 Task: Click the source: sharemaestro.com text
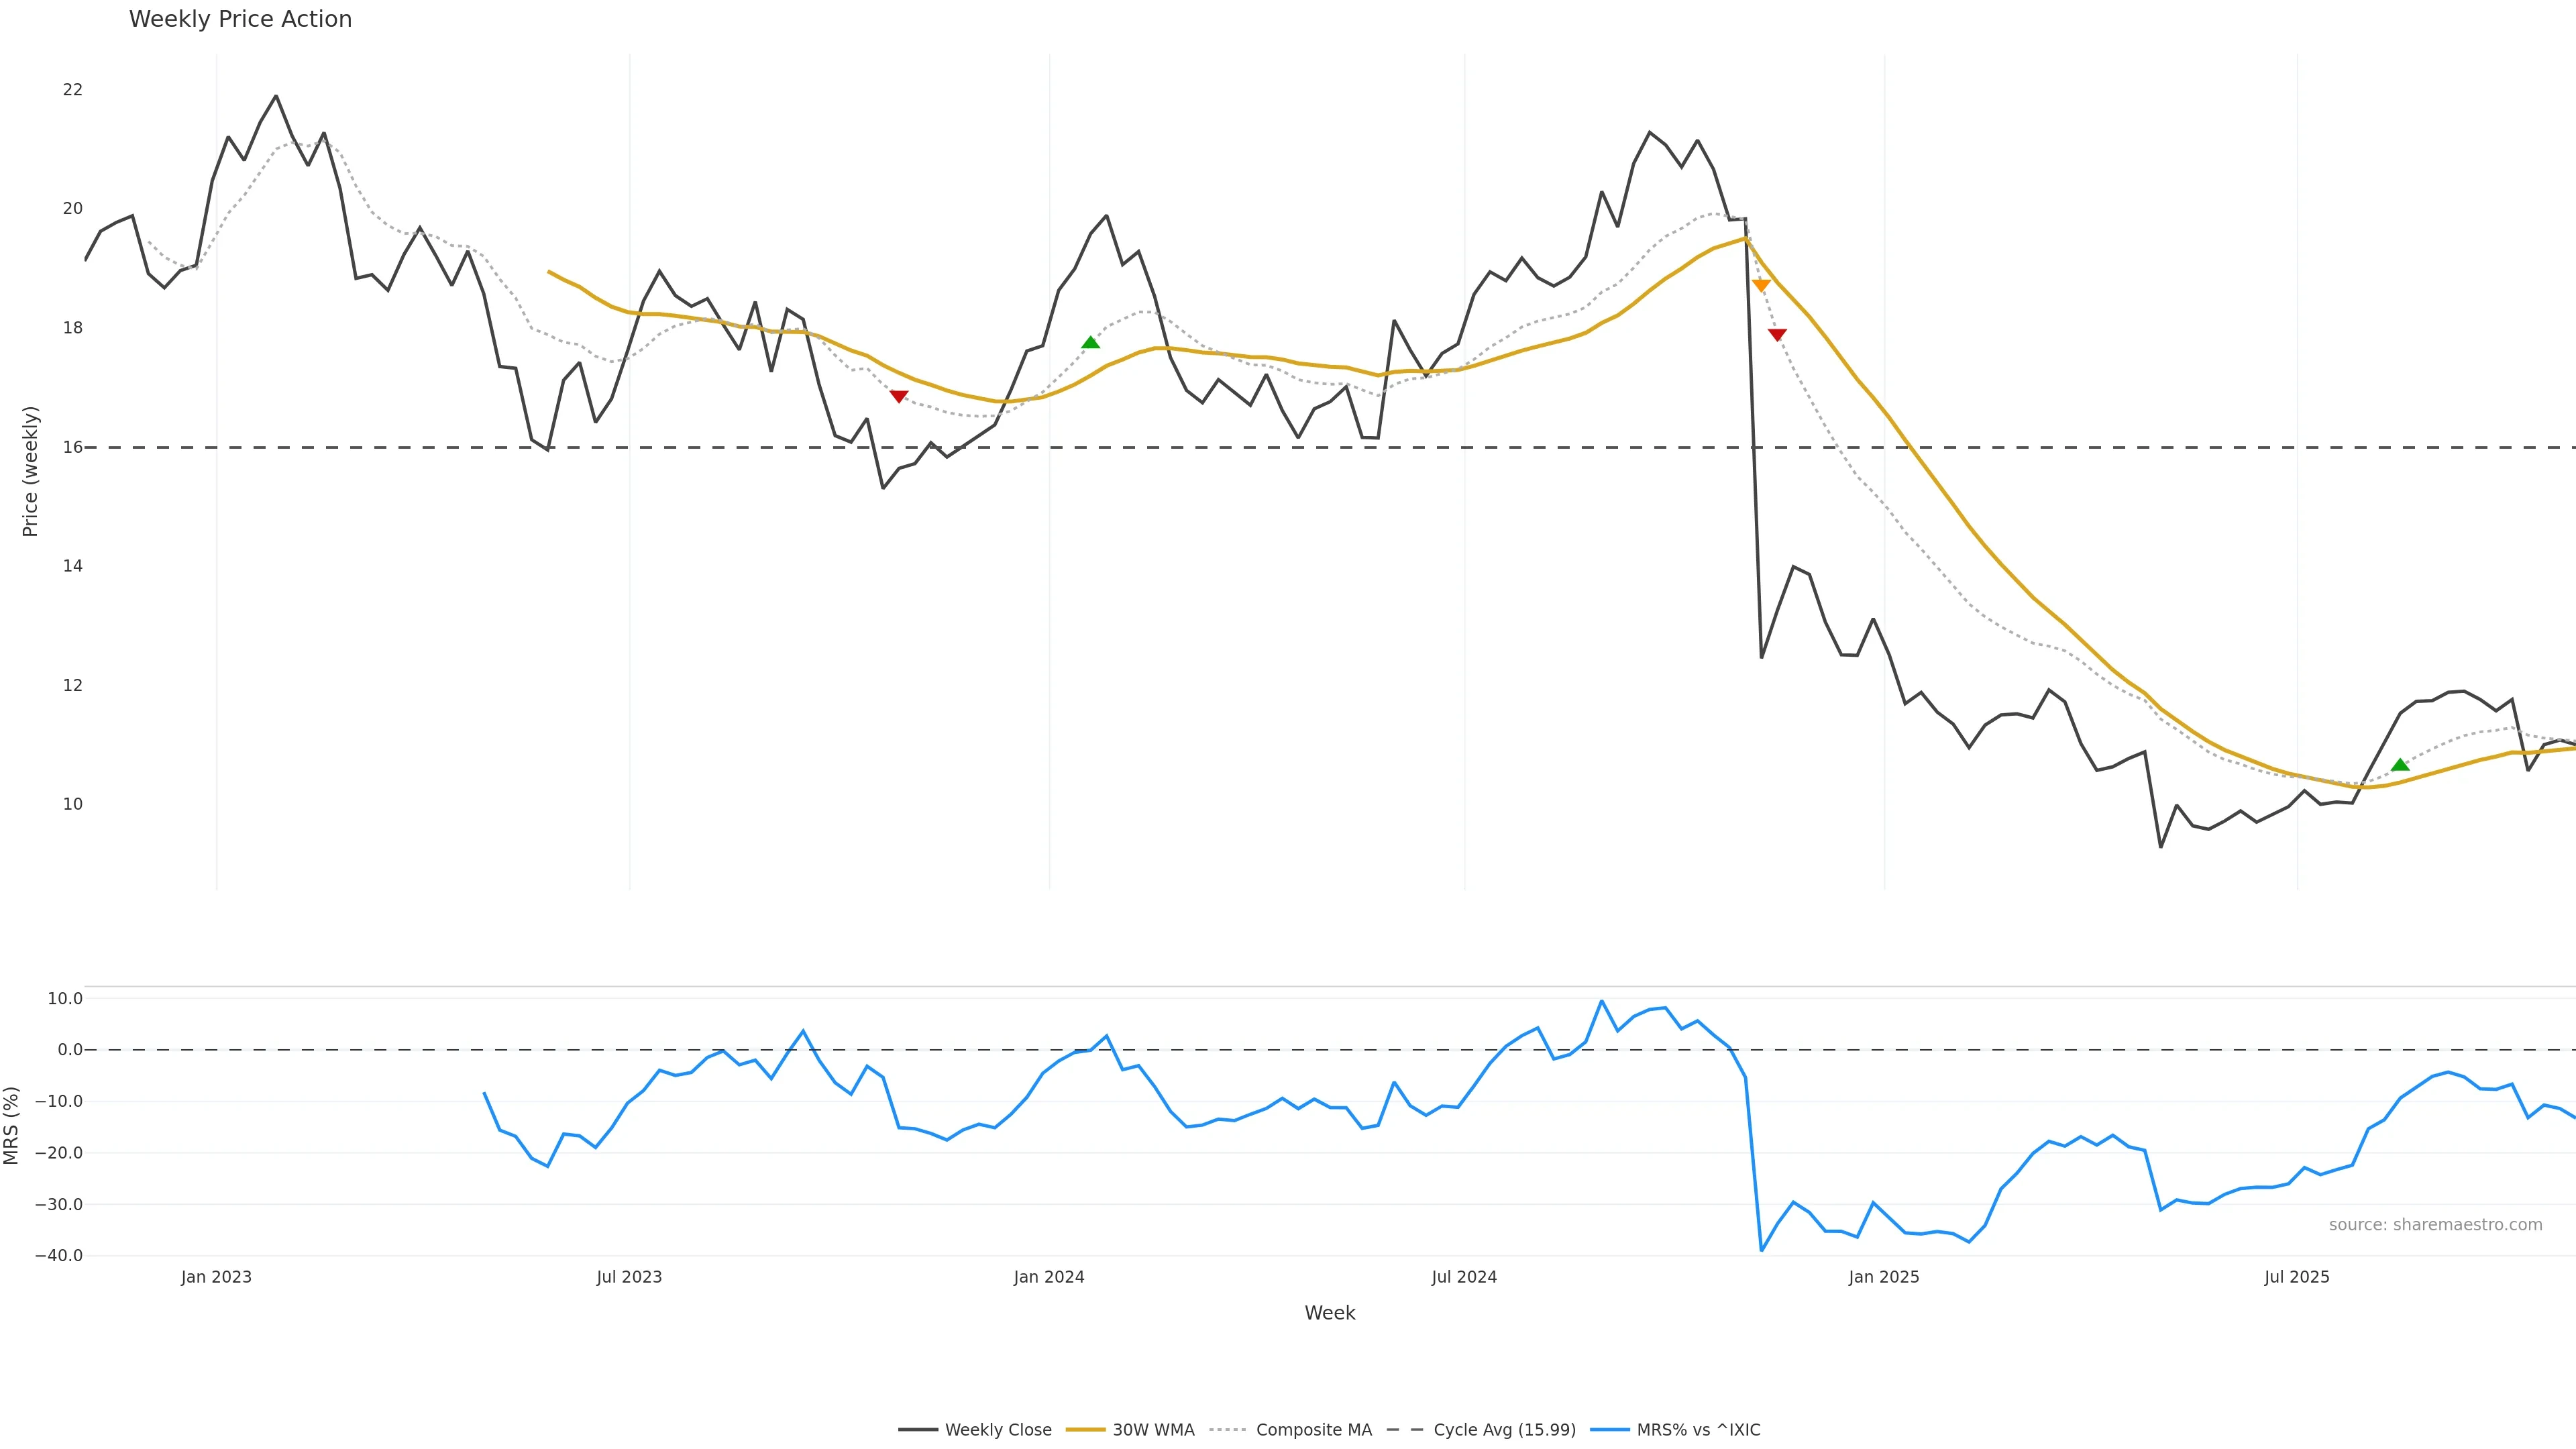click(2435, 1225)
